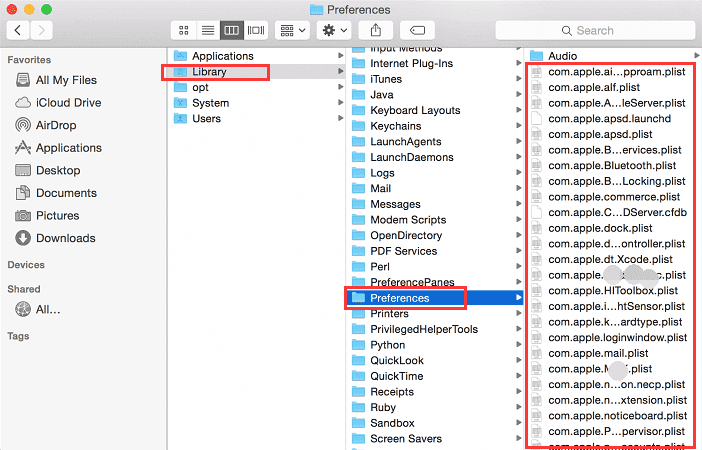Select com.apple.loginwindow.plist file
The width and height of the screenshot is (702, 450).
tap(608, 338)
